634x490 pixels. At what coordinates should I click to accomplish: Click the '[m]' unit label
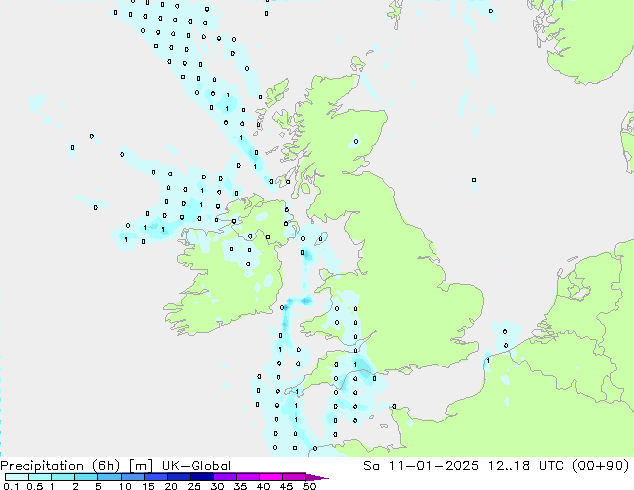pyautogui.click(x=140, y=466)
